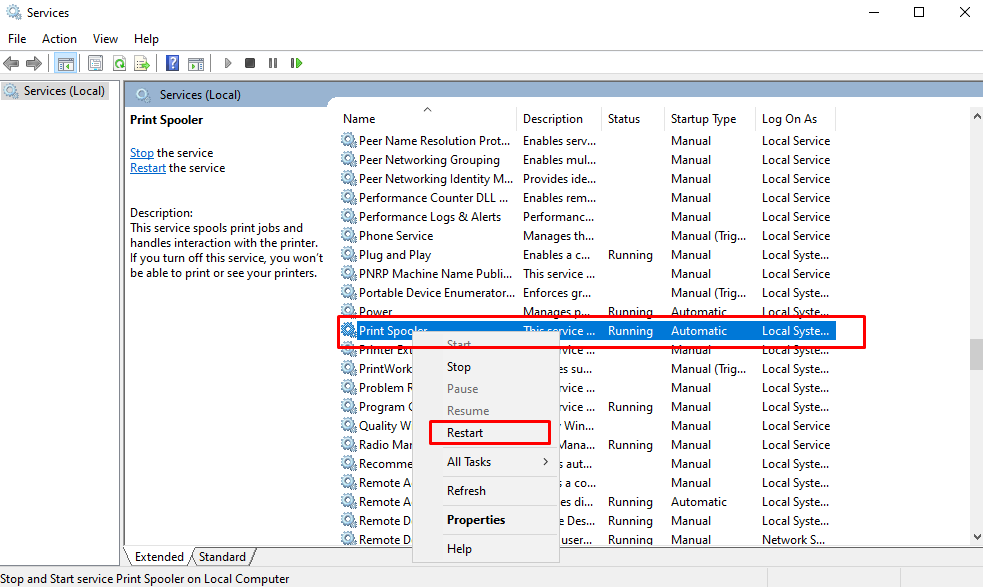The width and height of the screenshot is (983, 587).
Task: Click the Restart Service toolbar icon
Action: click(x=296, y=63)
